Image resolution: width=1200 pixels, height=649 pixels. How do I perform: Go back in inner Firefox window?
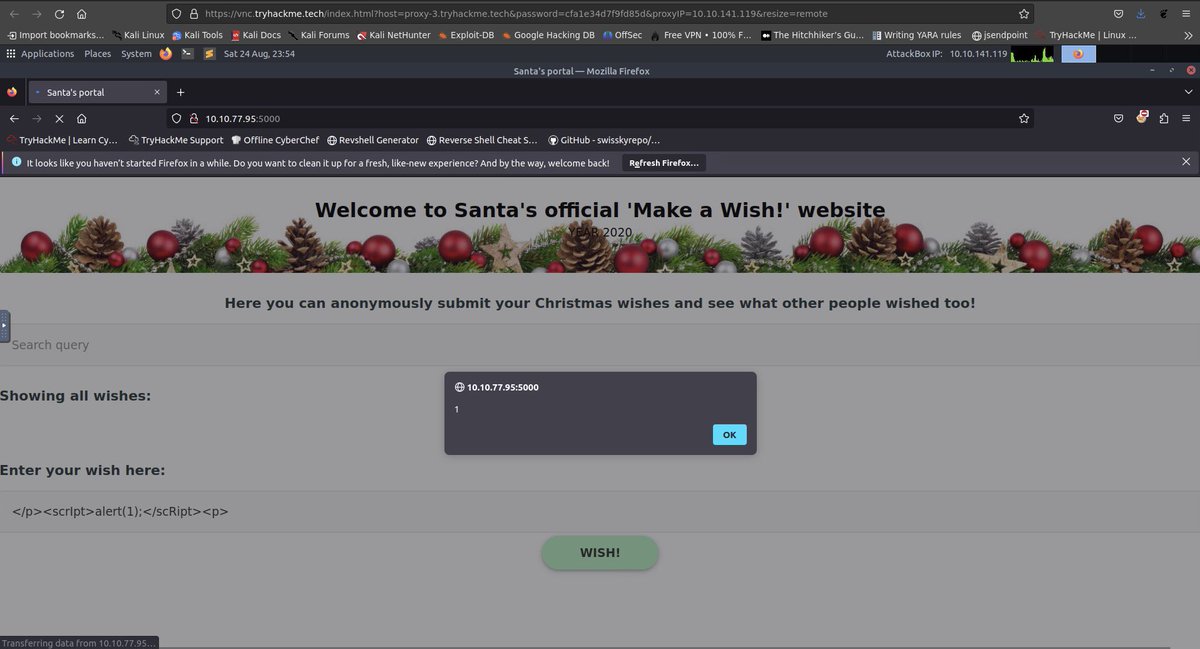[x=14, y=118]
